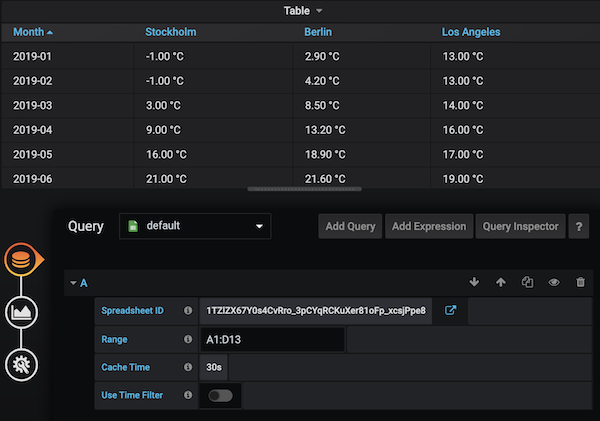The height and width of the screenshot is (421, 600).
Task: Click the query help question mark button
Action: point(578,226)
